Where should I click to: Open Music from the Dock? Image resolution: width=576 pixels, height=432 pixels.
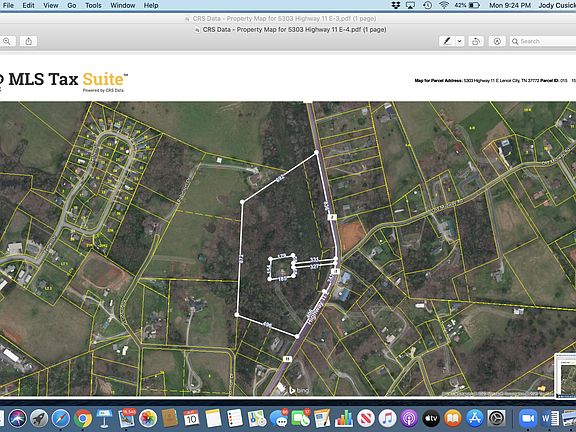tap(388, 418)
